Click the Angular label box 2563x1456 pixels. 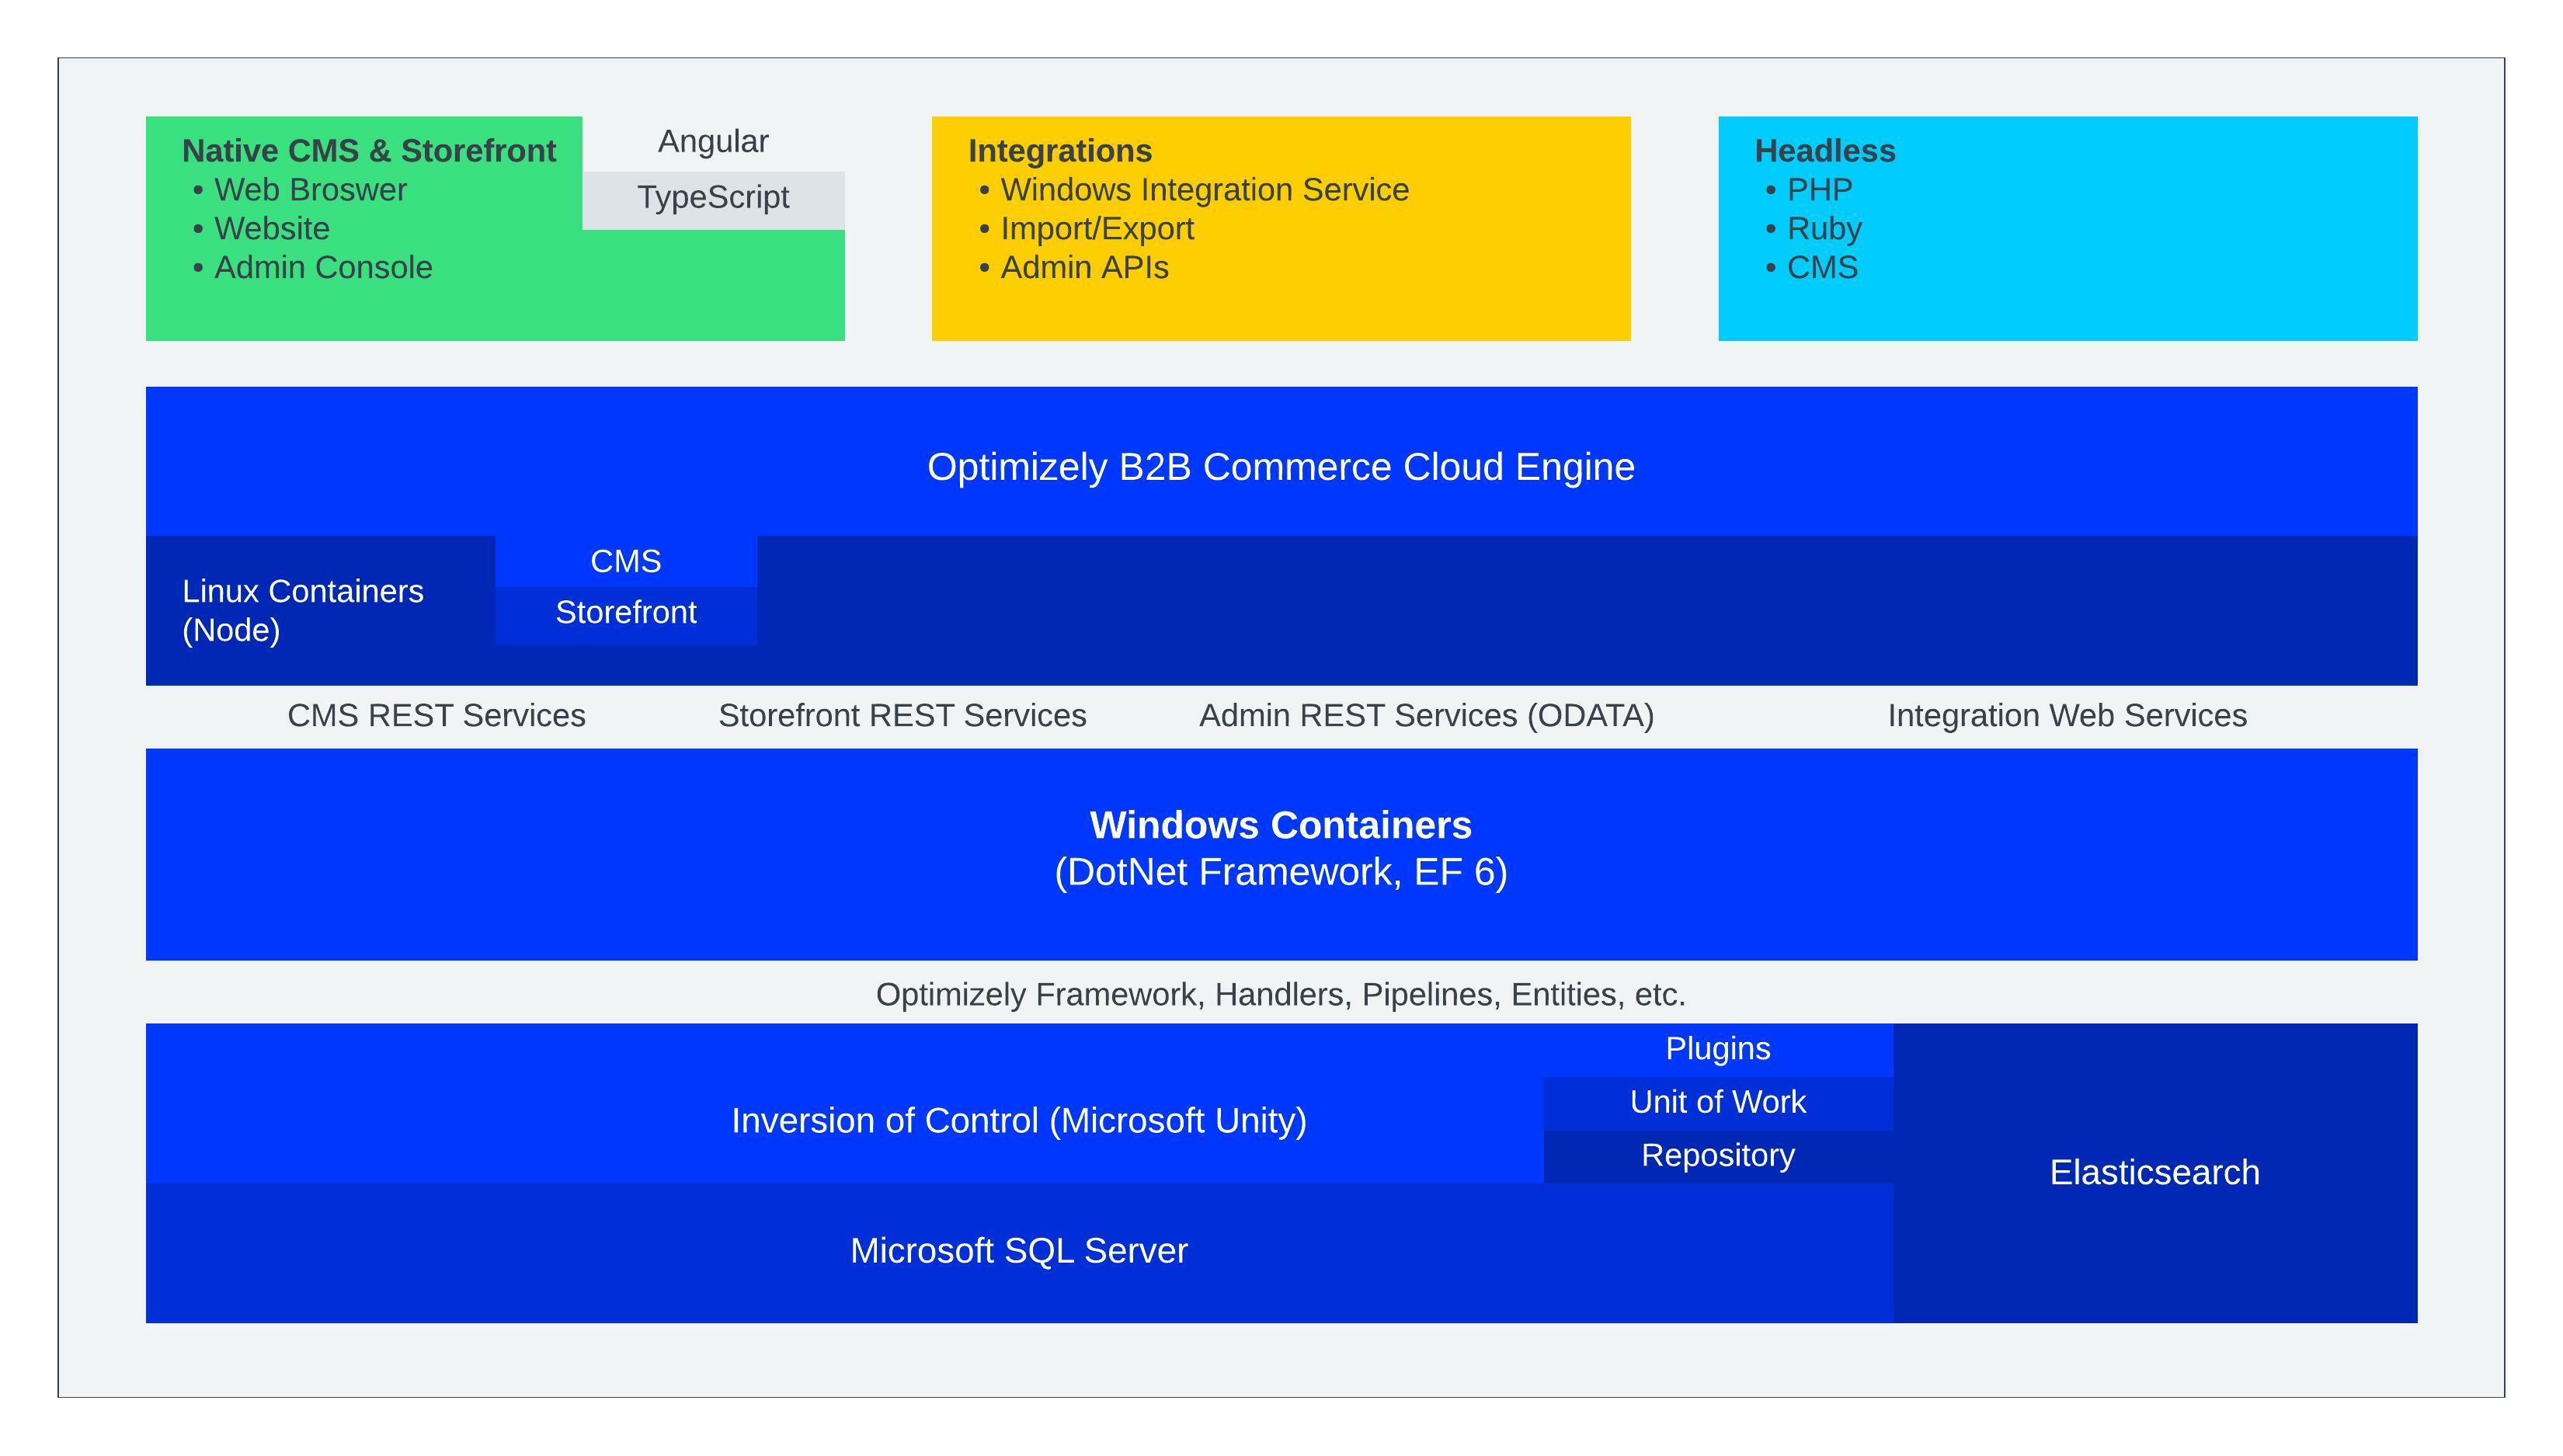(713, 142)
